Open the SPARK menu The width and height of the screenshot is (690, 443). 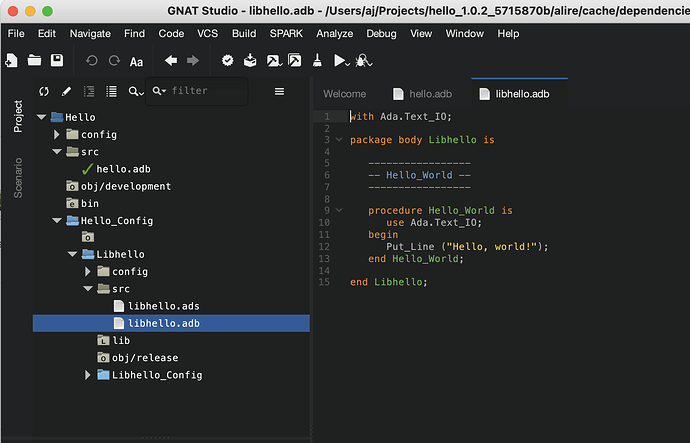tap(284, 33)
